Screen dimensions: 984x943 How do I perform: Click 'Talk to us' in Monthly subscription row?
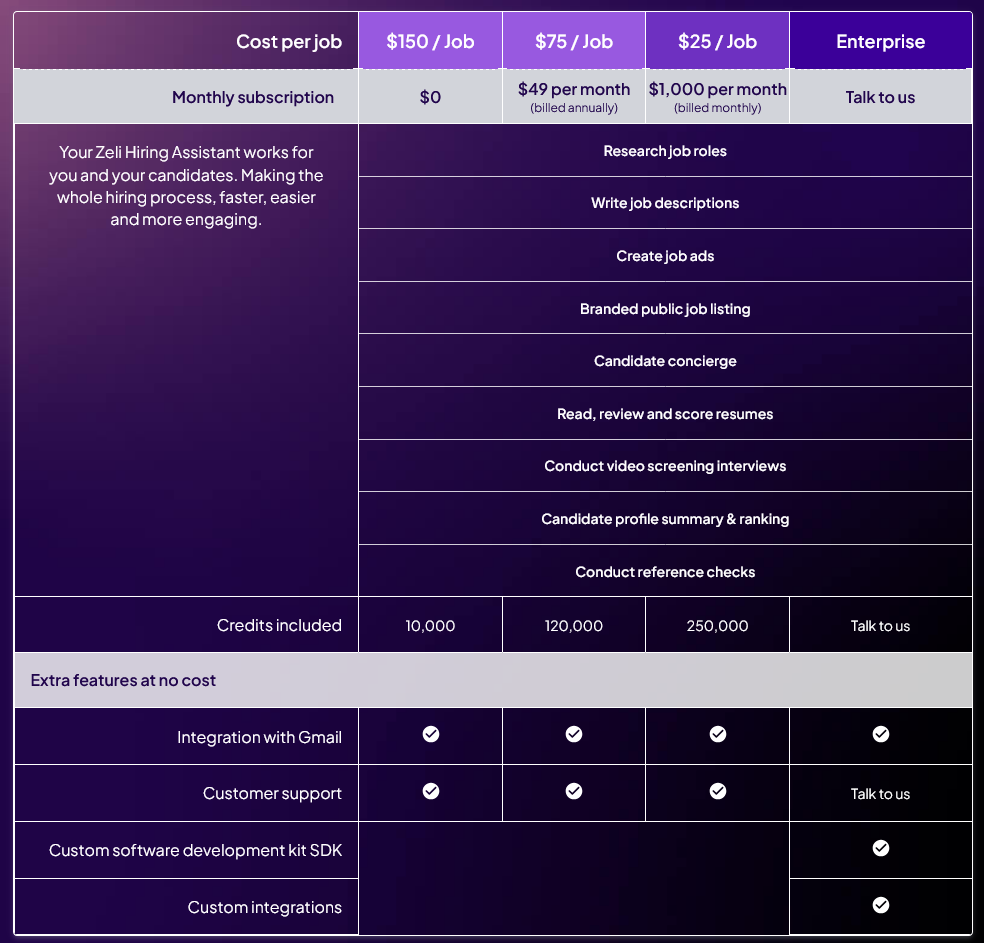pyautogui.click(x=880, y=97)
